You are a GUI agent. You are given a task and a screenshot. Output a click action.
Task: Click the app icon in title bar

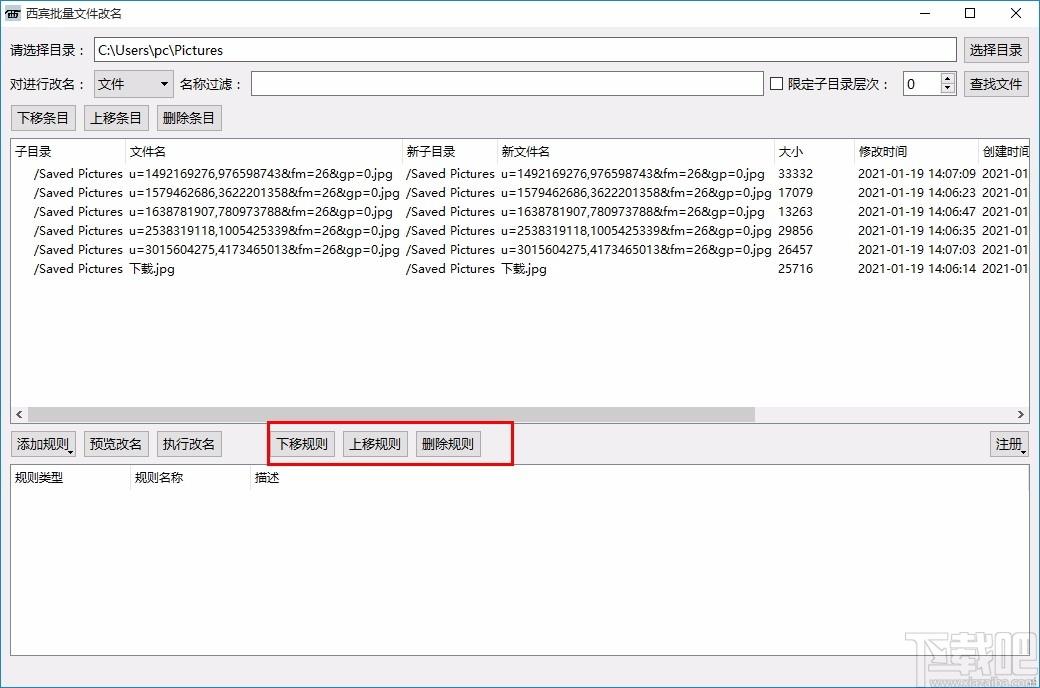point(13,13)
